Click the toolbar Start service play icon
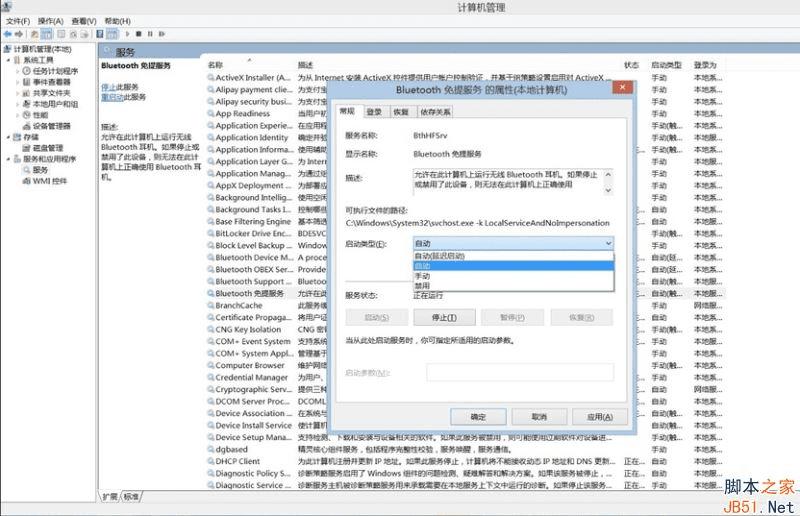 (x=127, y=34)
